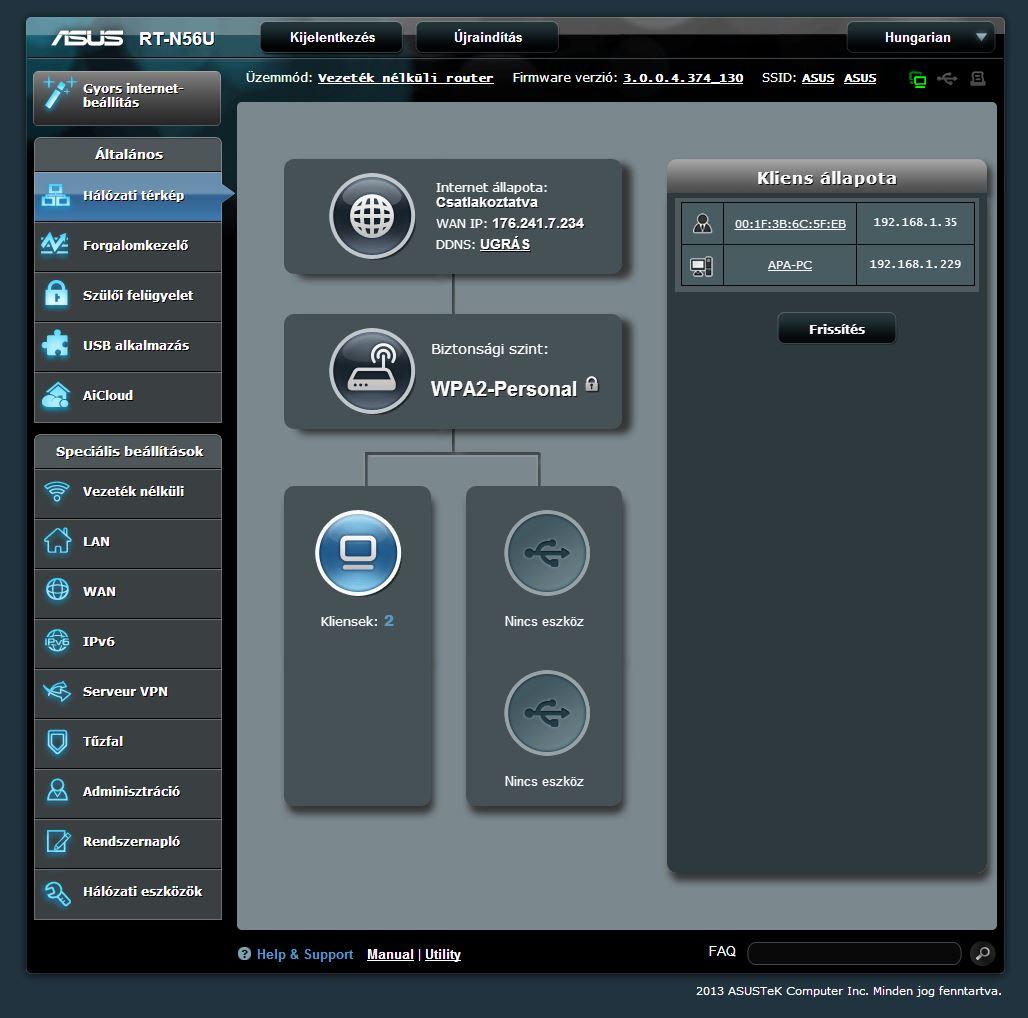Viewport: 1028px width, 1018px height.
Task: Click the Help & Support question icon
Action: tap(244, 954)
